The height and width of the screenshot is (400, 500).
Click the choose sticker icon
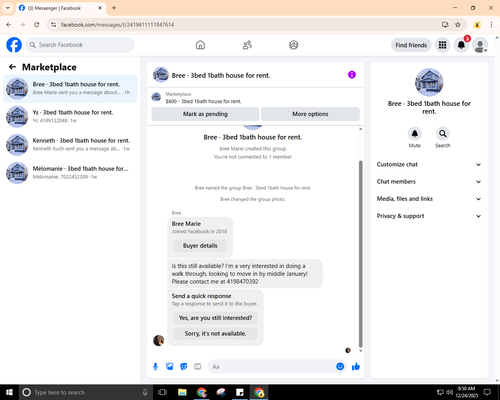point(184,367)
